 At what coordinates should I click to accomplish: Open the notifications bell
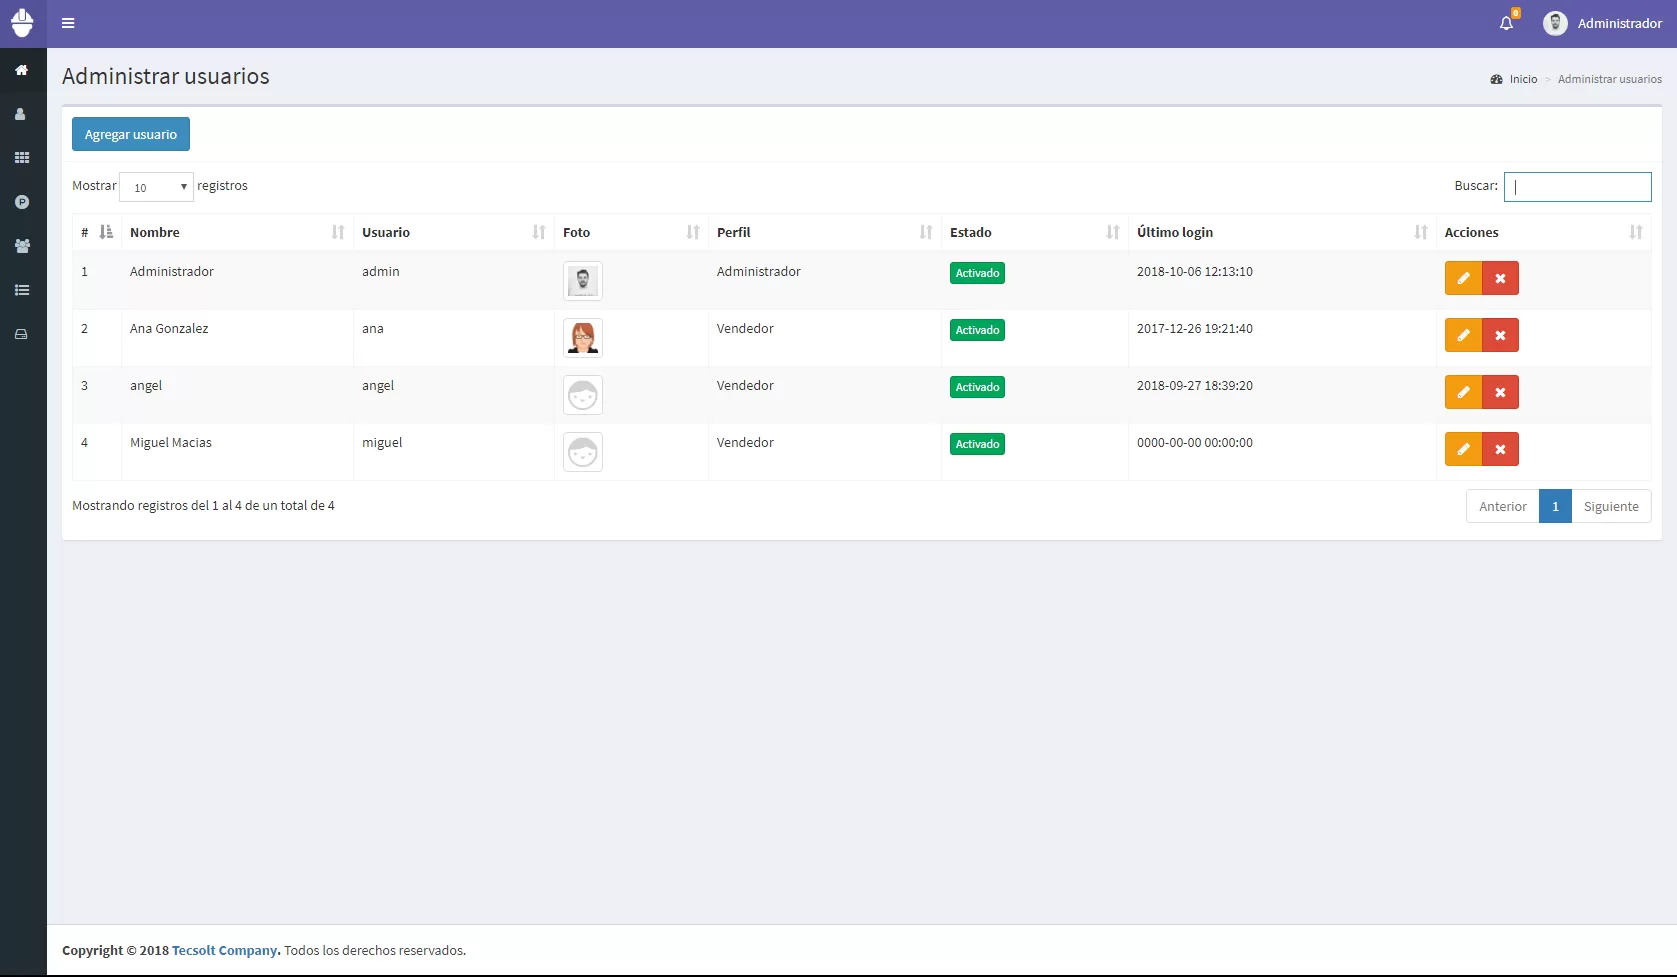click(1507, 23)
